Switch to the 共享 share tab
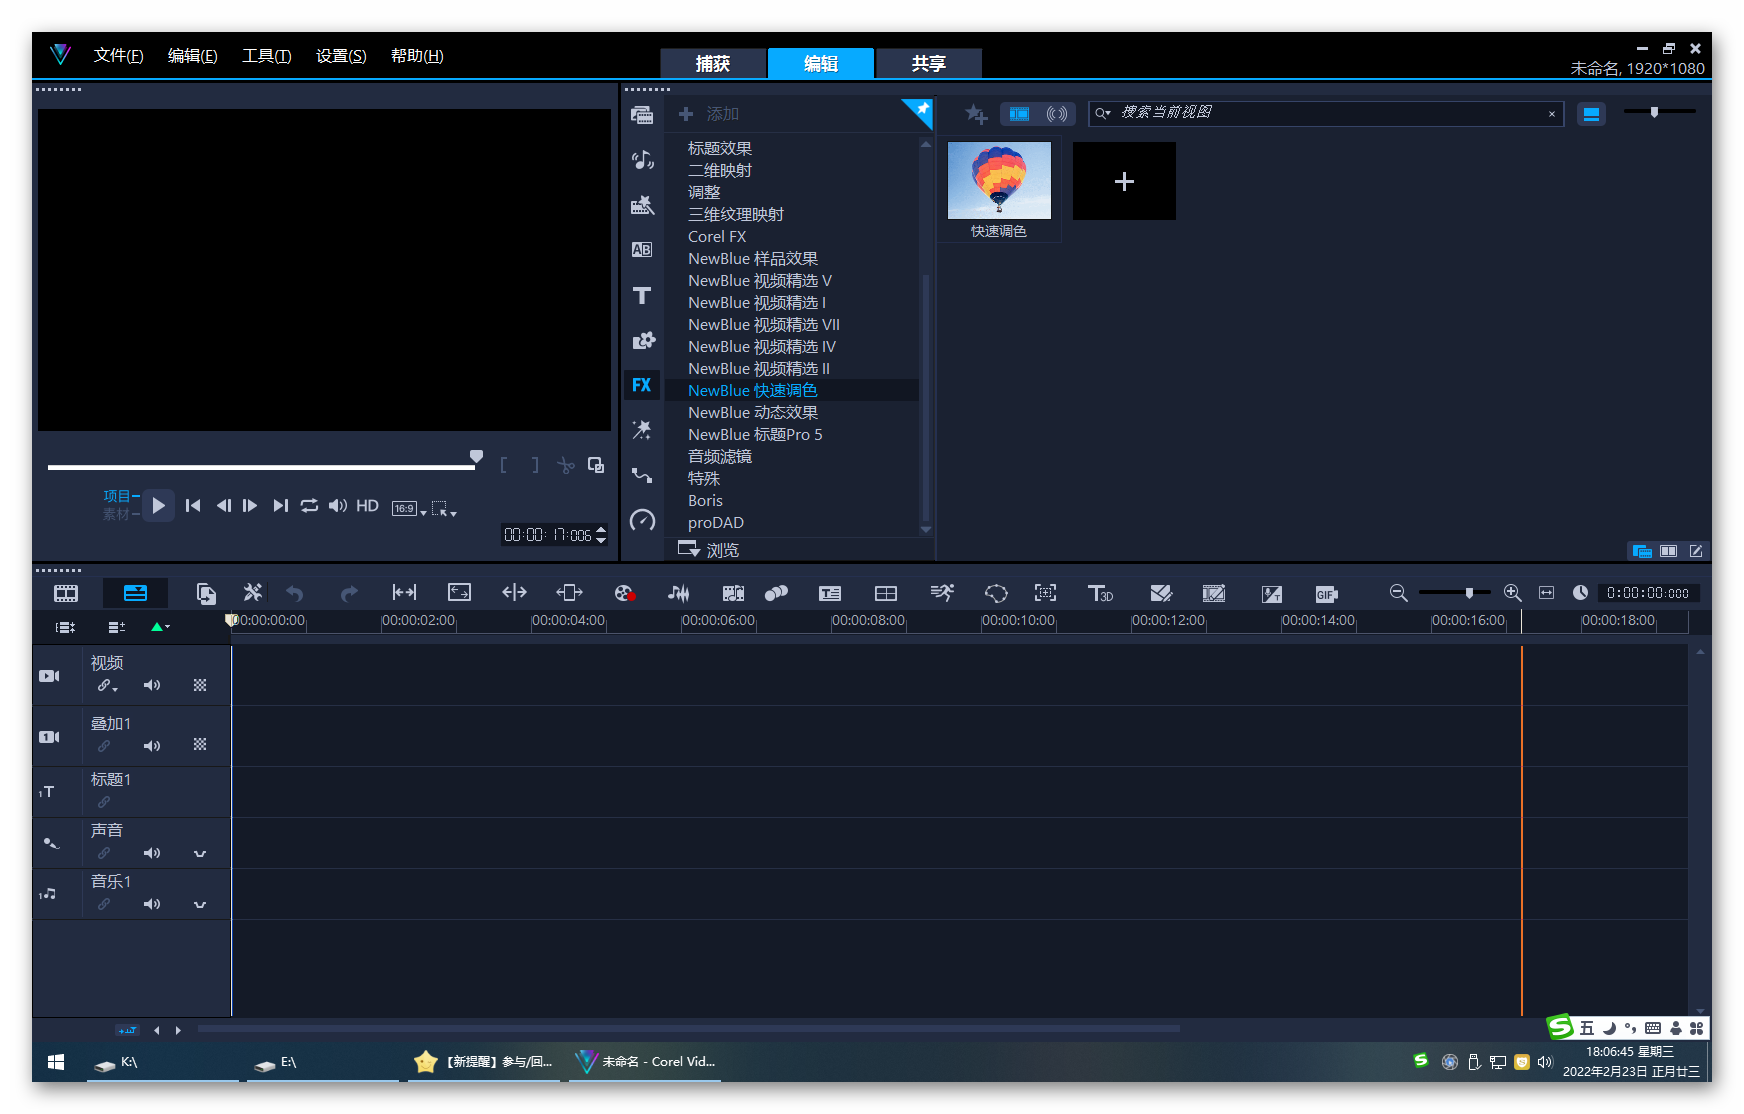This screenshot has height=1114, width=1744. [929, 63]
